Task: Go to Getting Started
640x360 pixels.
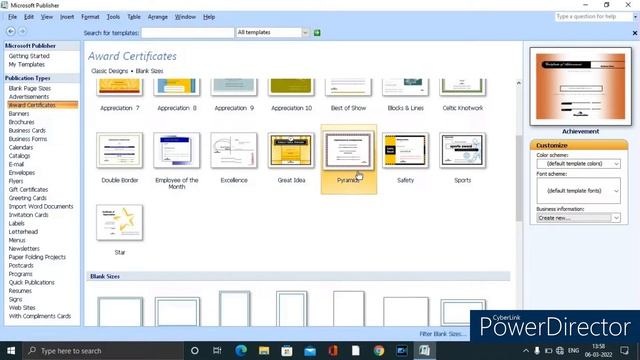Action: click(x=29, y=56)
